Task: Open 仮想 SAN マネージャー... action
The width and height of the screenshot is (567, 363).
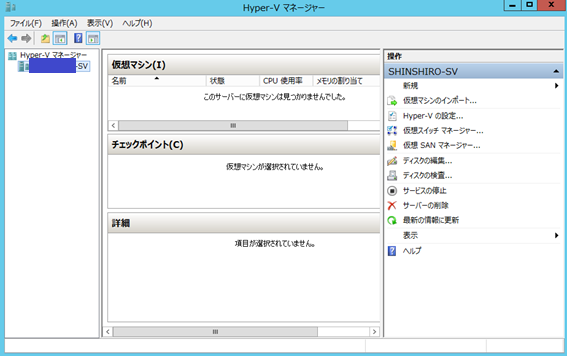Action: click(442, 146)
